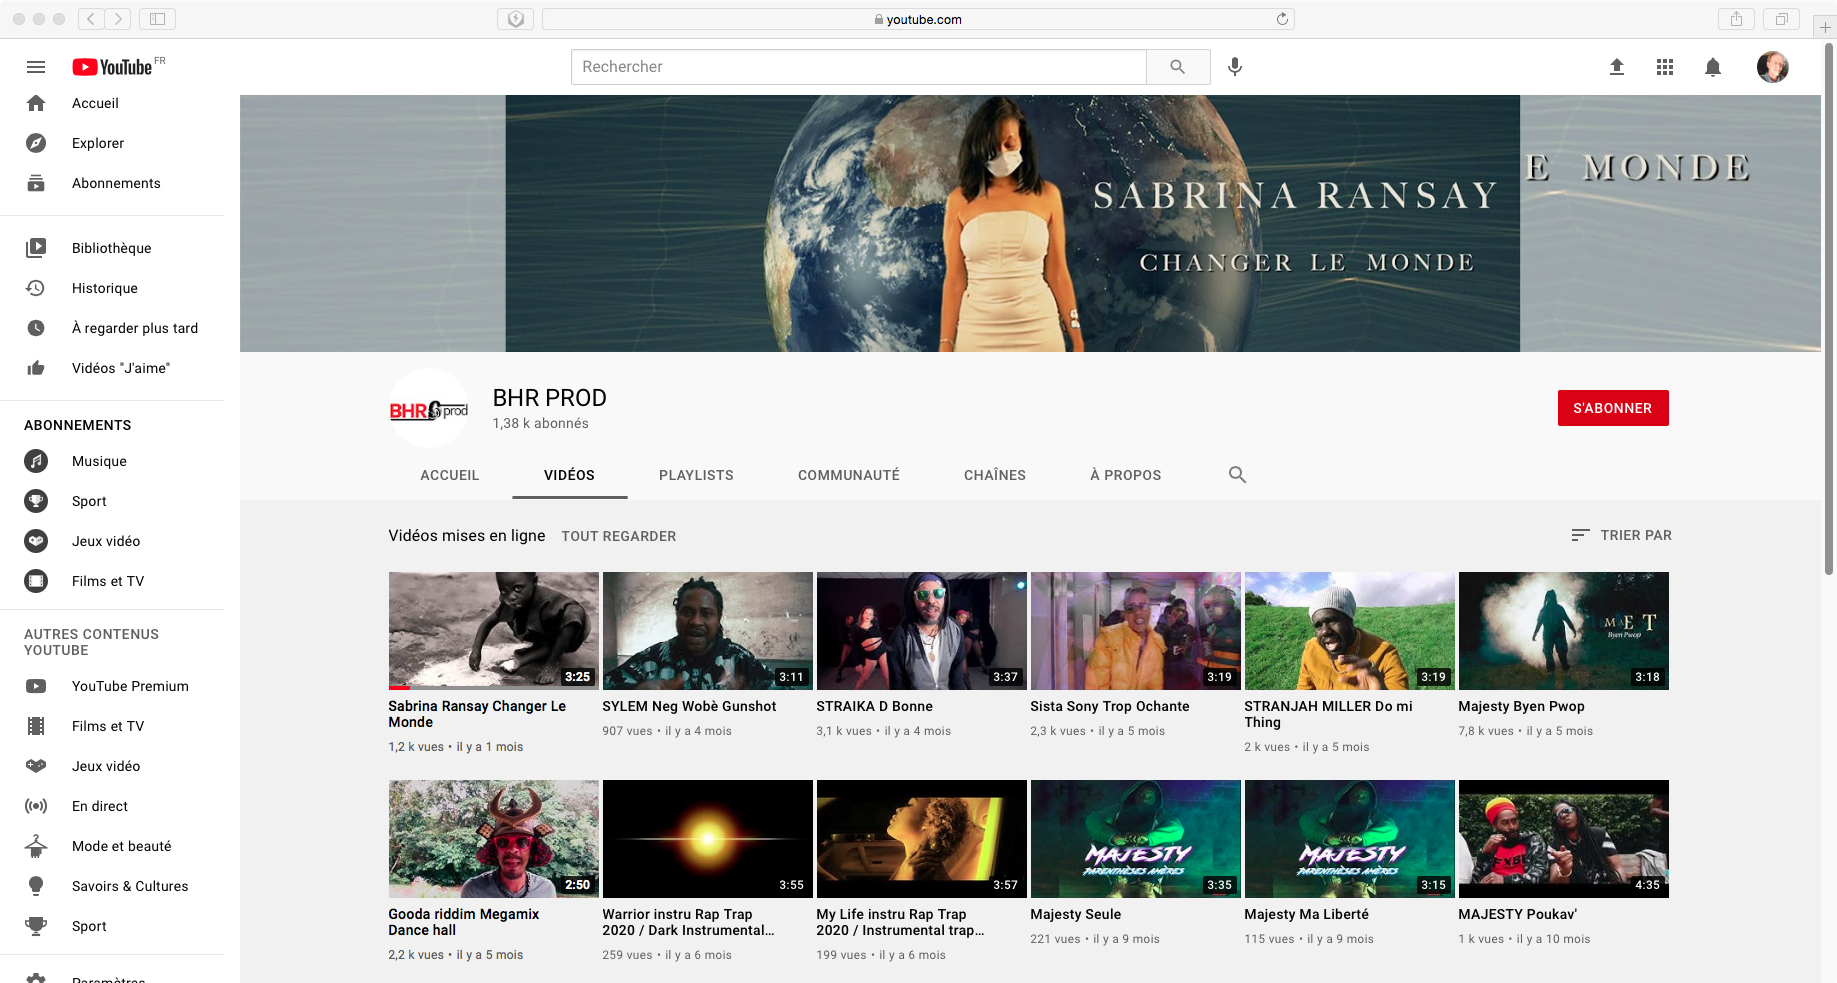The image size is (1837, 983).
Task: Open the À propos tab
Action: pos(1126,475)
